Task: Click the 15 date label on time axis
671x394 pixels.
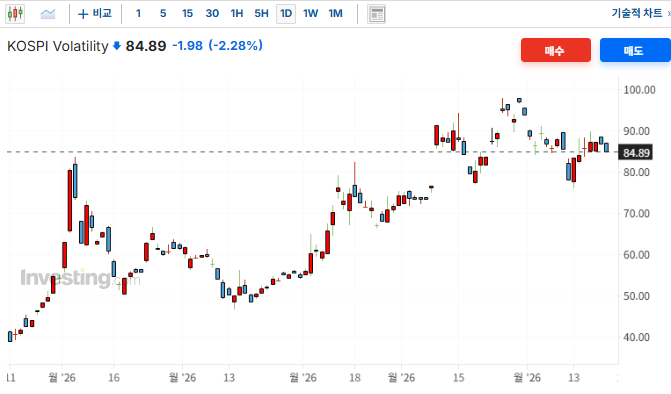Action: coord(458,378)
